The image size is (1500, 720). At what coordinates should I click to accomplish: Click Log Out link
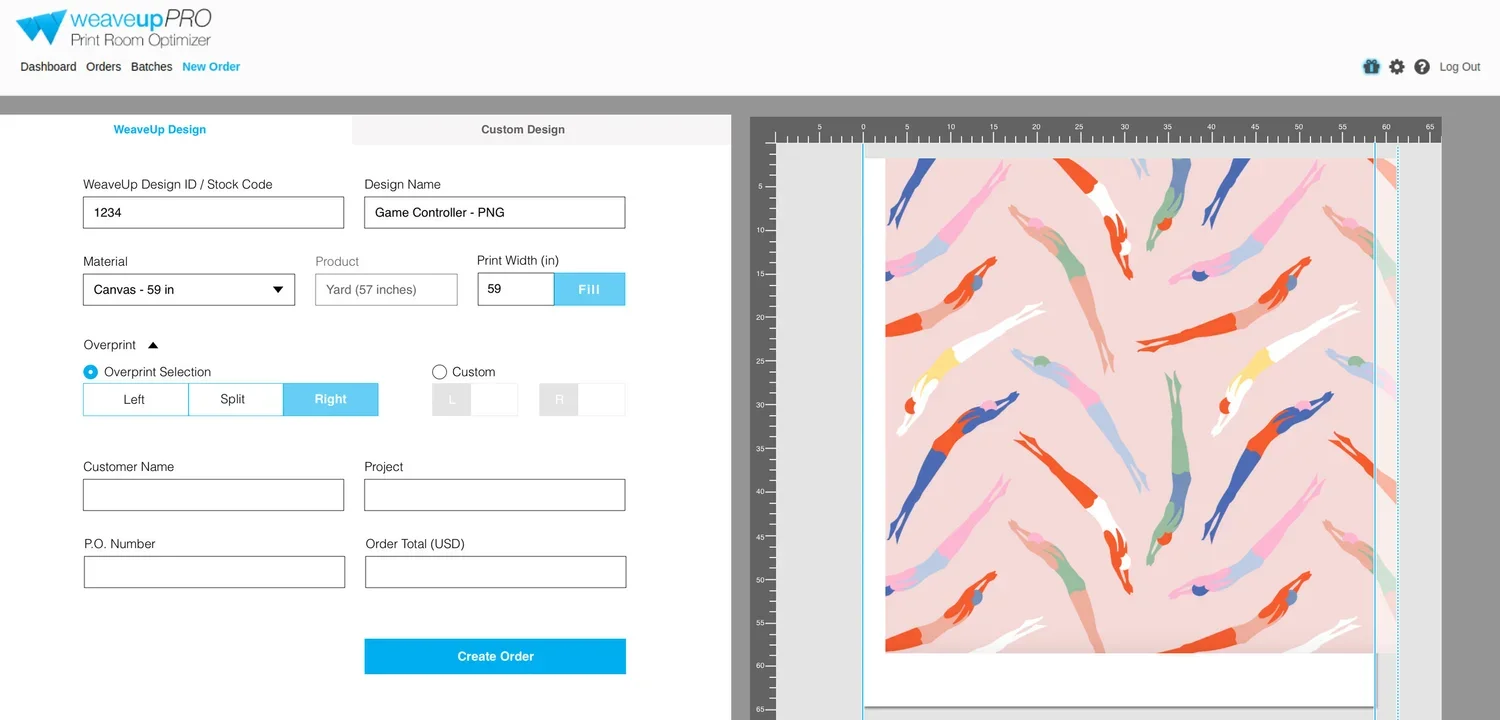[1460, 67]
